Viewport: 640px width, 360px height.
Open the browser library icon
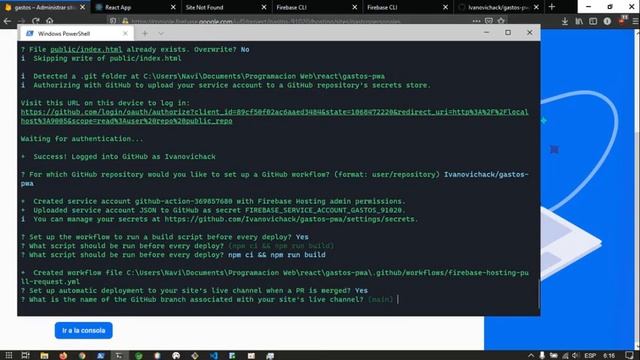click(x=579, y=21)
